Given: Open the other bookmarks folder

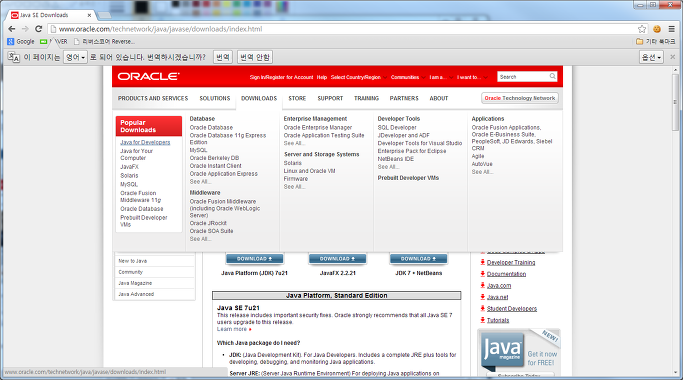Looking at the screenshot, I should 656,41.
